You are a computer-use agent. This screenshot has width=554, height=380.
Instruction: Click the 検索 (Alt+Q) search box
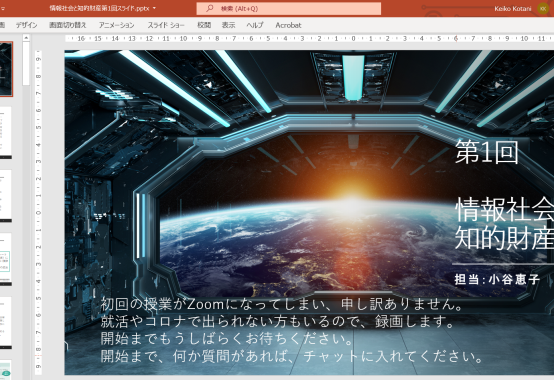point(289,8)
